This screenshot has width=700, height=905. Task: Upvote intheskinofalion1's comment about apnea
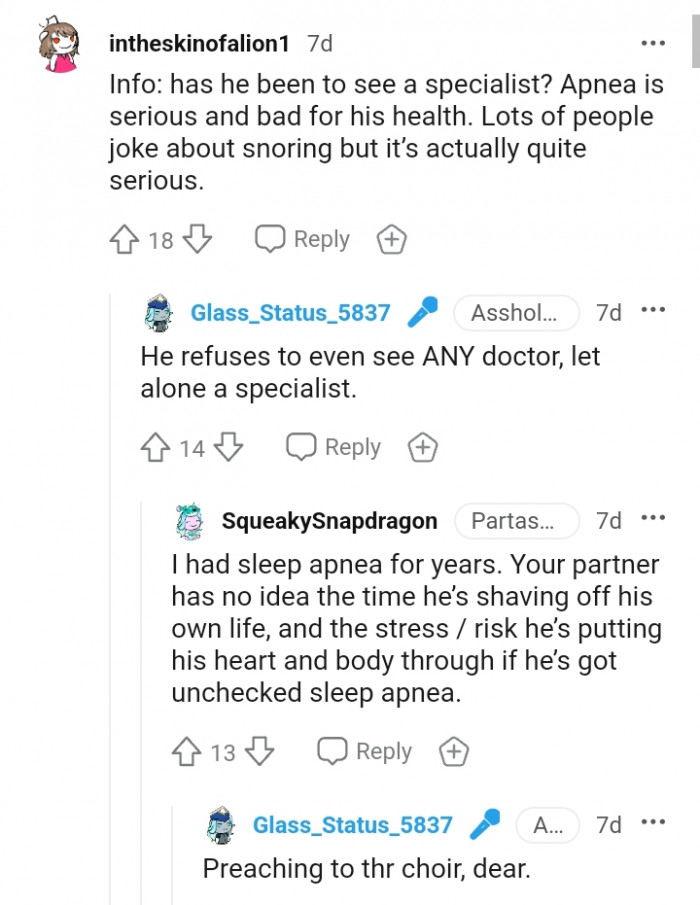tap(124, 239)
